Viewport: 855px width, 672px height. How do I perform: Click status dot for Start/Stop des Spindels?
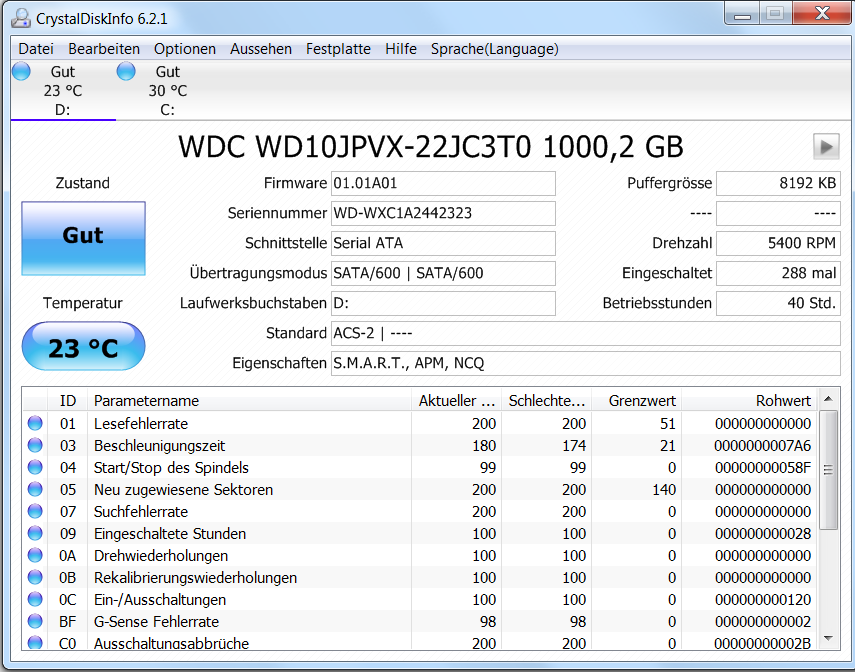pos(35,467)
